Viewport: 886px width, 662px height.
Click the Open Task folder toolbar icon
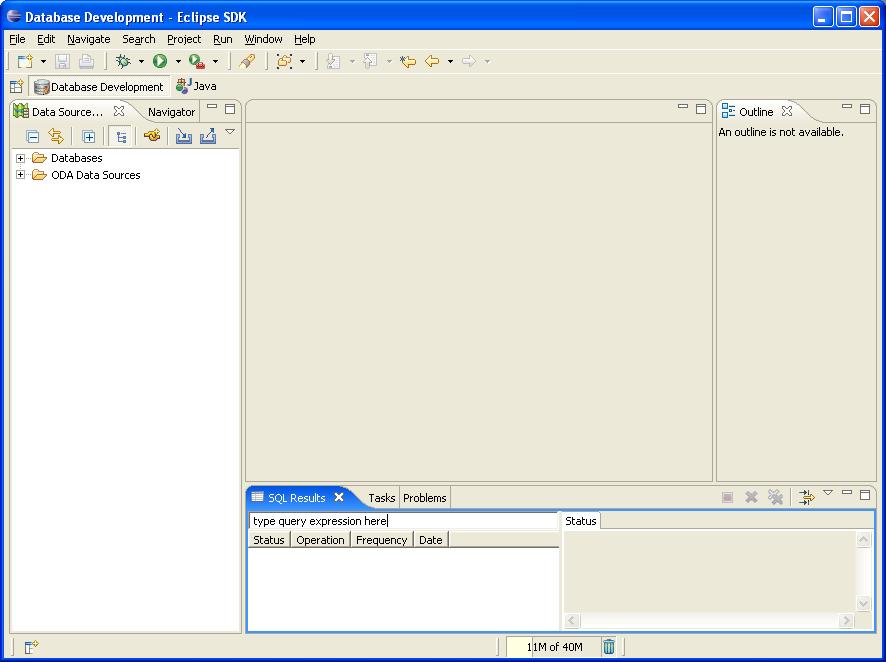[x=284, y=61]
